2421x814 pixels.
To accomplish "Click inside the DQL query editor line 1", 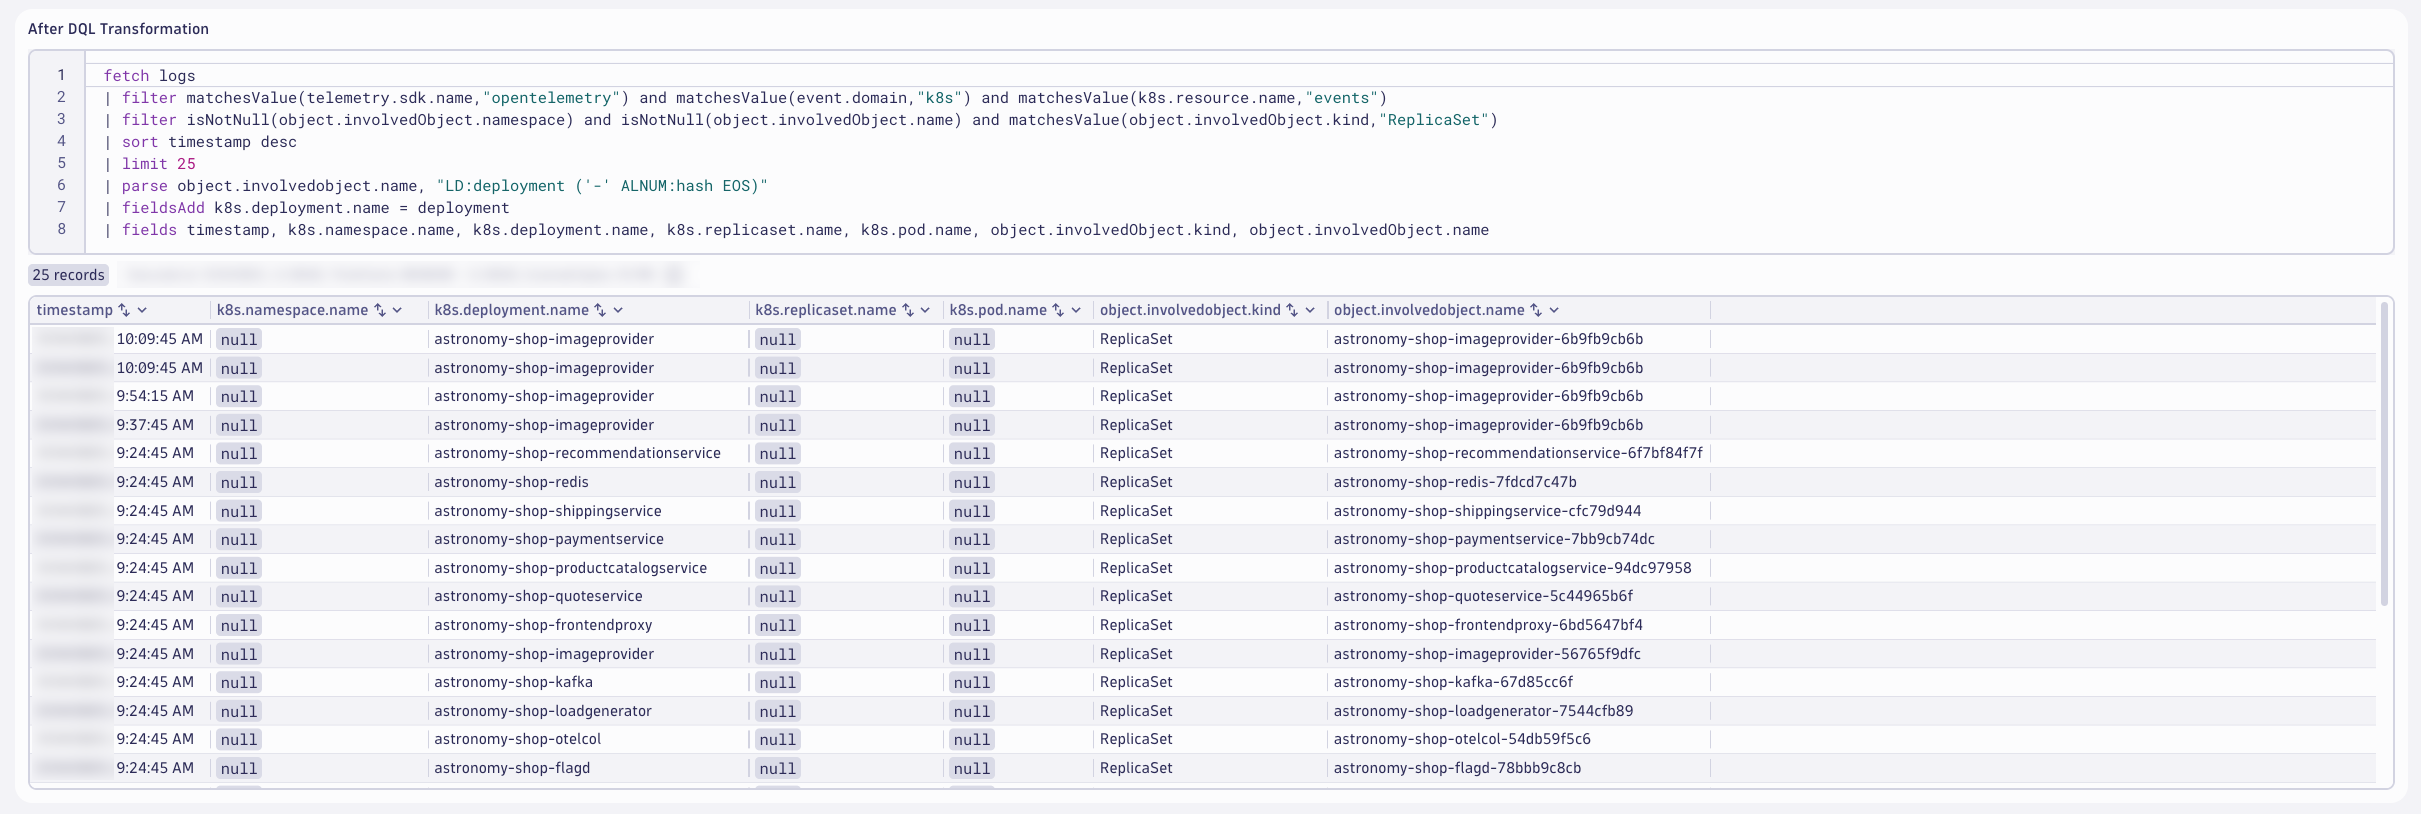I will coord(1238,76).
